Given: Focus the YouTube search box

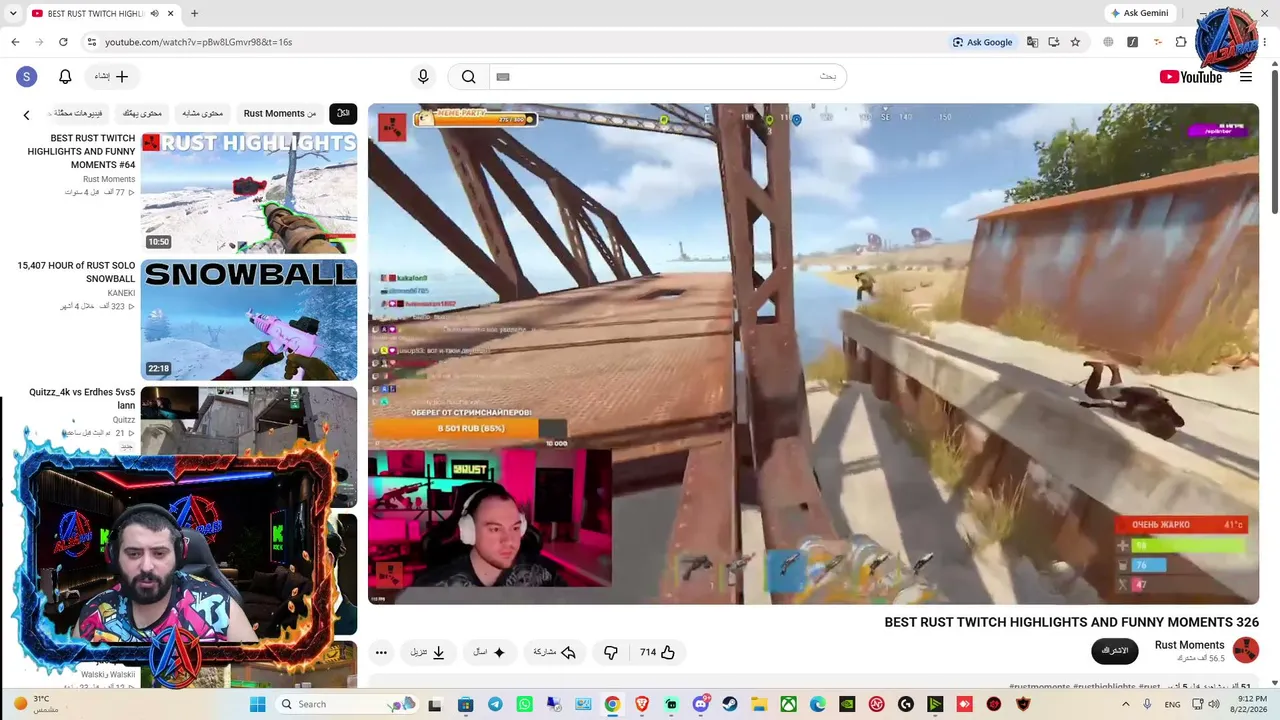Looking at the screenshot, I should click(668, 77).
